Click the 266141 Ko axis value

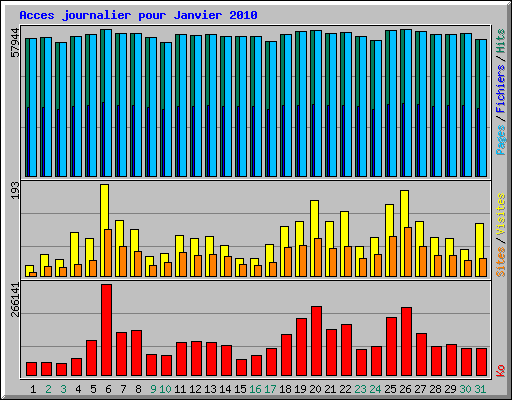click(x=15, y=300)
